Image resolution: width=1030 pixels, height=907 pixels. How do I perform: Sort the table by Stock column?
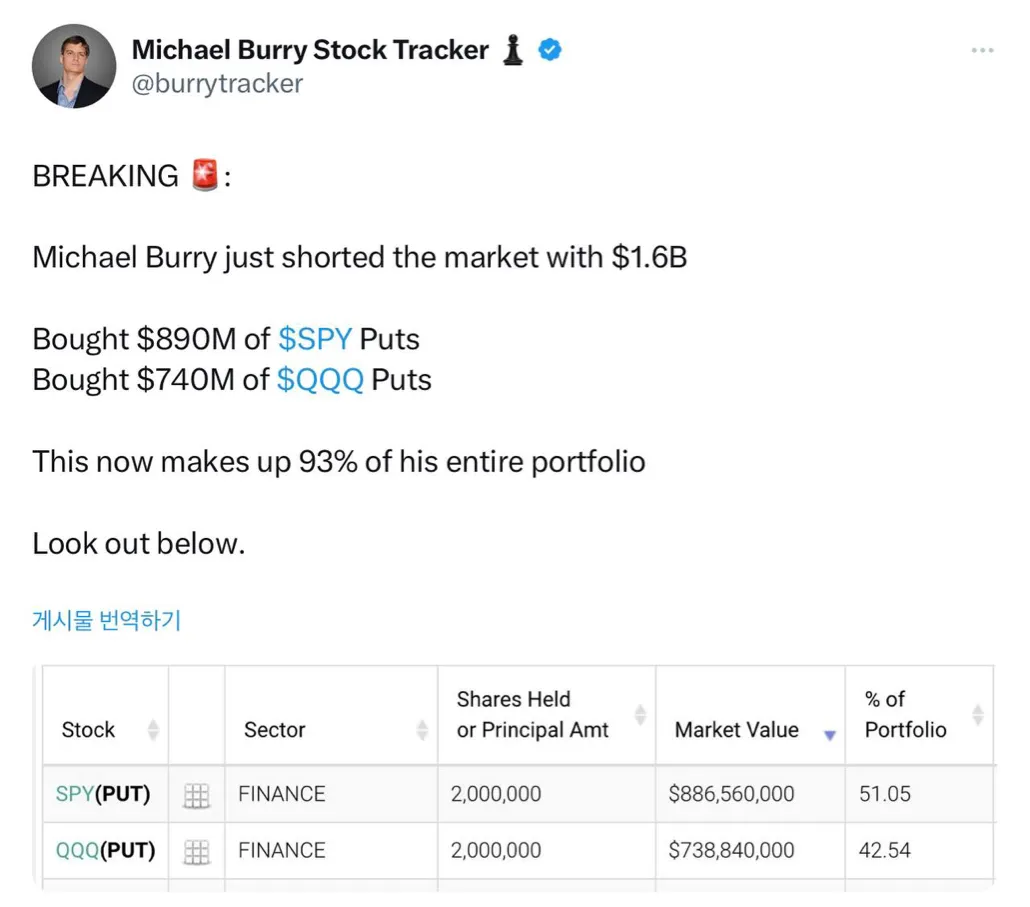153,730
